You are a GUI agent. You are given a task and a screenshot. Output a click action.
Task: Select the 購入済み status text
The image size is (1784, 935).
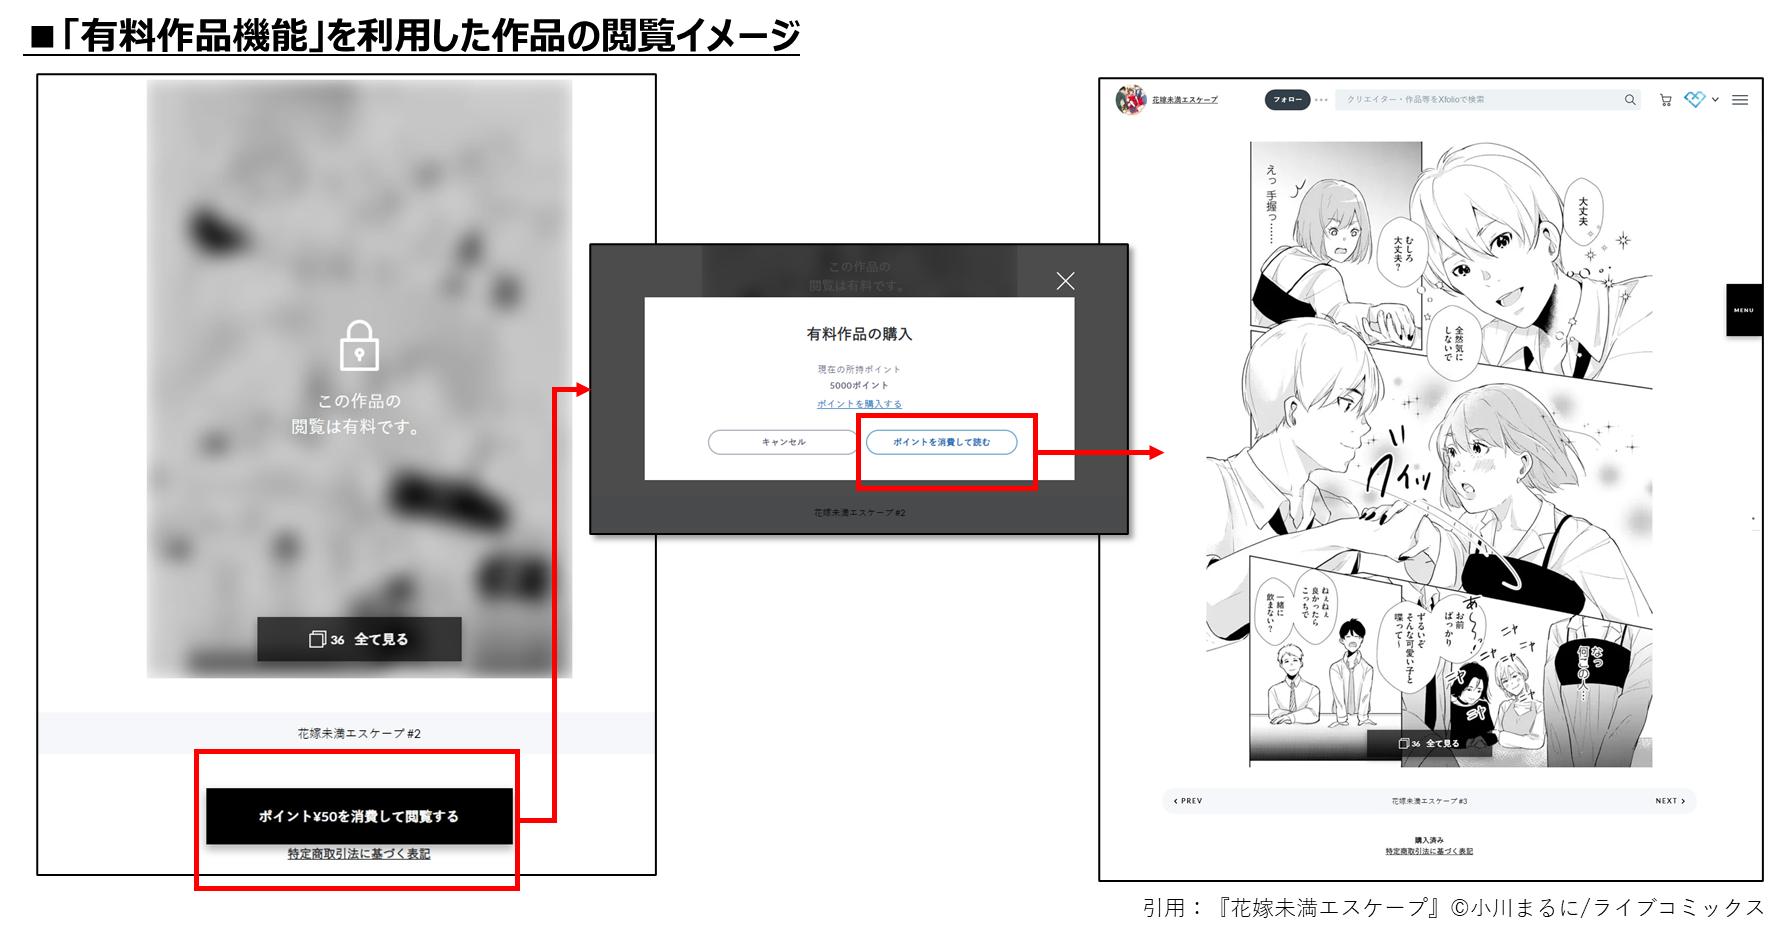coord(1429,840)
